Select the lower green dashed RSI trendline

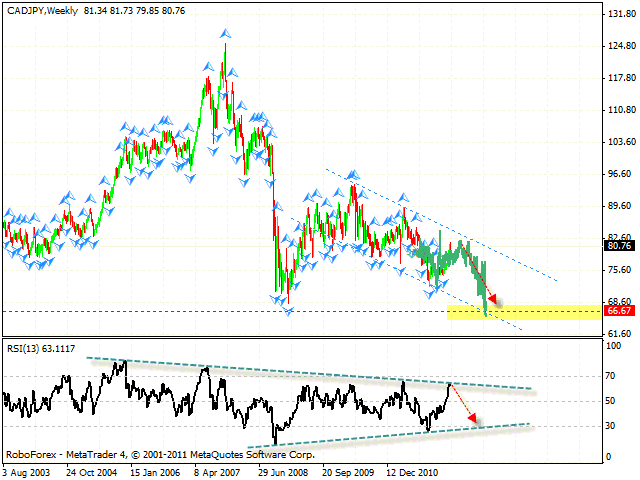[x=400, y=434]
